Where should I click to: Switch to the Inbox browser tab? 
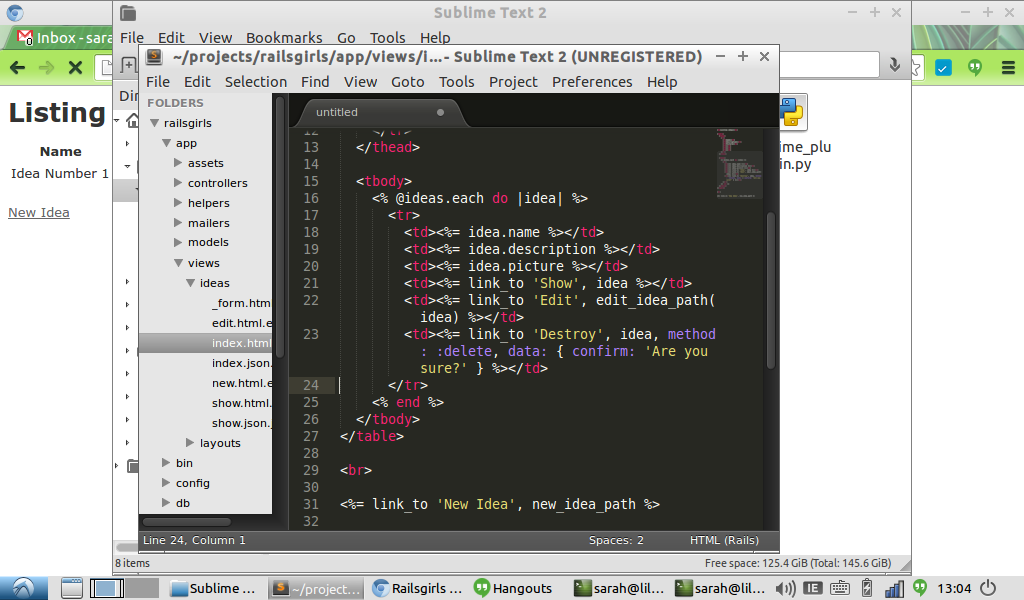pyautogui.click(x=64, y=38)
